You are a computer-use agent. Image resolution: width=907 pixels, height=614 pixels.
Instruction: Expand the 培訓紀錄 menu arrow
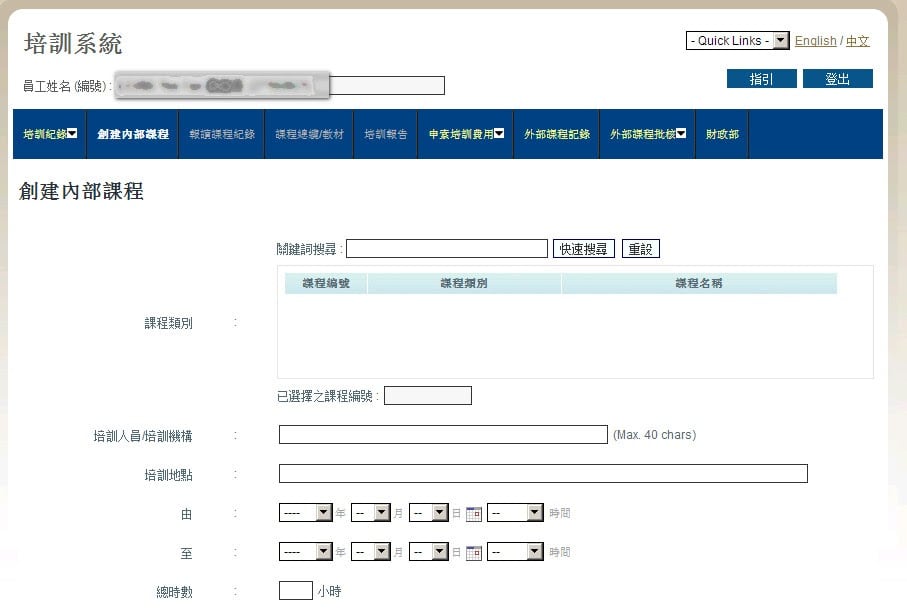point(72,134)
